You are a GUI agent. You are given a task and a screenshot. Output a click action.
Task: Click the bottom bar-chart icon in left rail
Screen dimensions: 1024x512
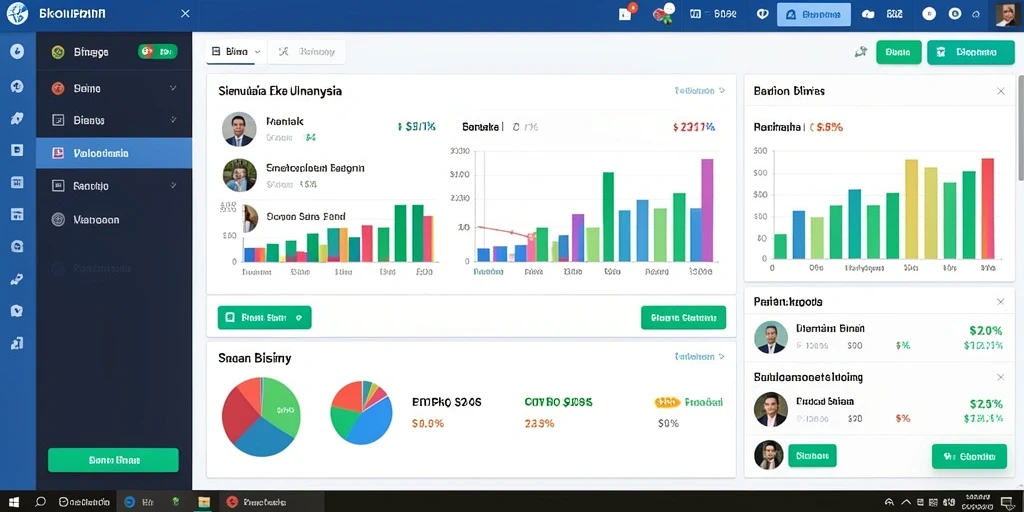pyautogui.click(x=18, y=342)
